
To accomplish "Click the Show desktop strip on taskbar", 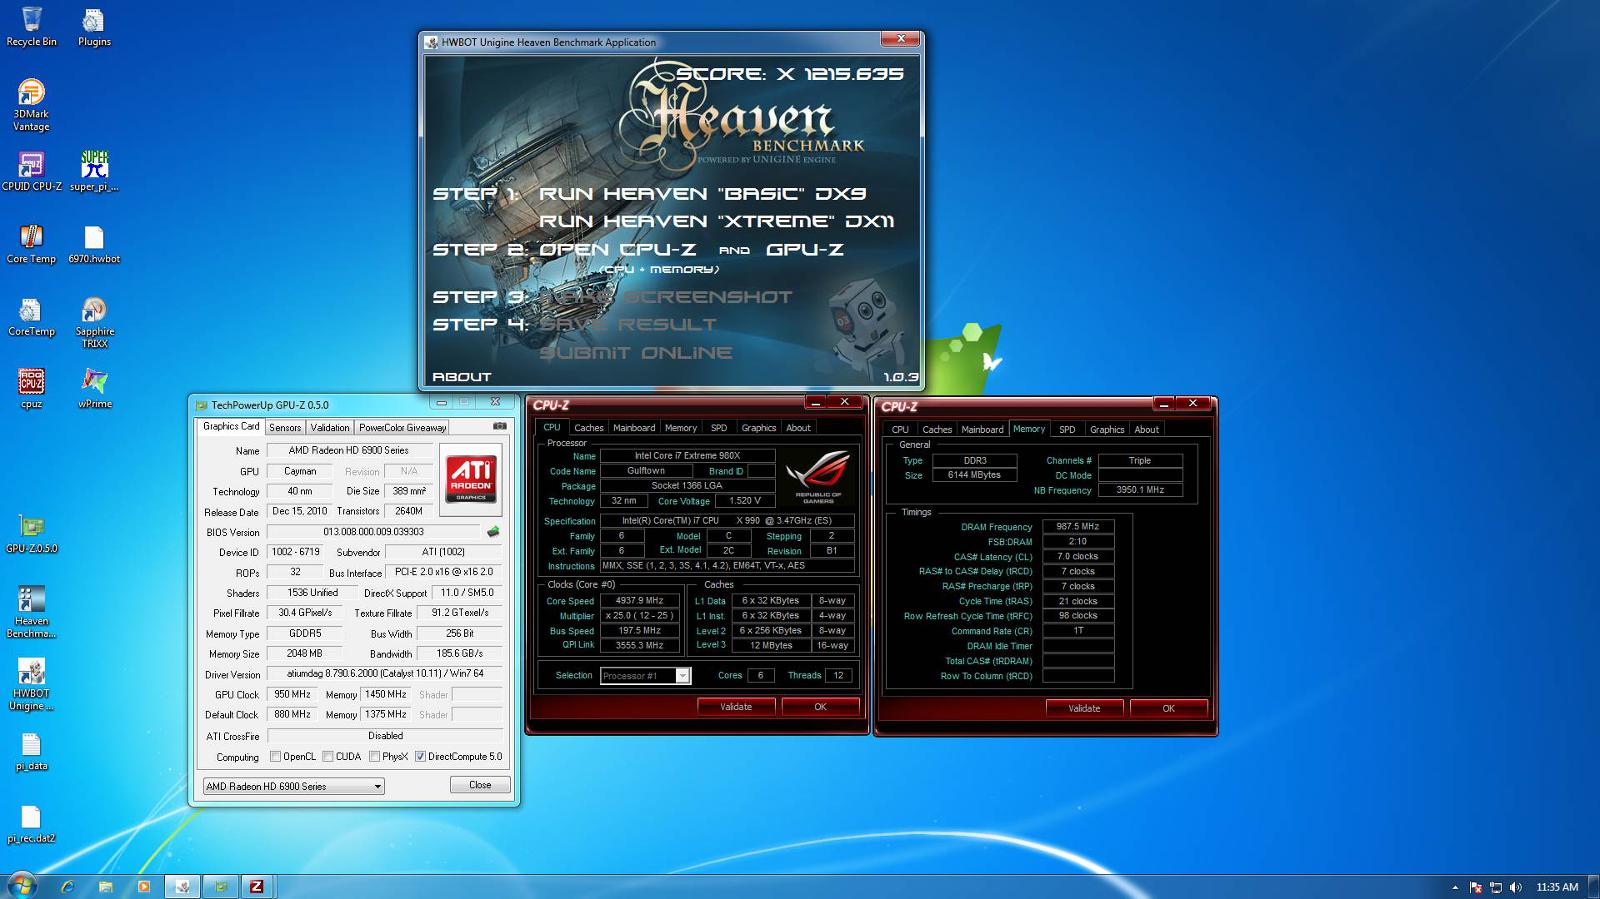I will [x=1593, y=887].
